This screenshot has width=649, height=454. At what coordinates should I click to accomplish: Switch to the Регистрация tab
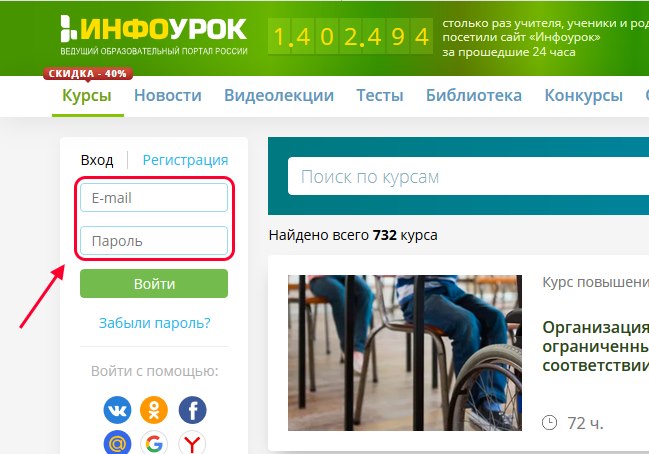[185, 160]
